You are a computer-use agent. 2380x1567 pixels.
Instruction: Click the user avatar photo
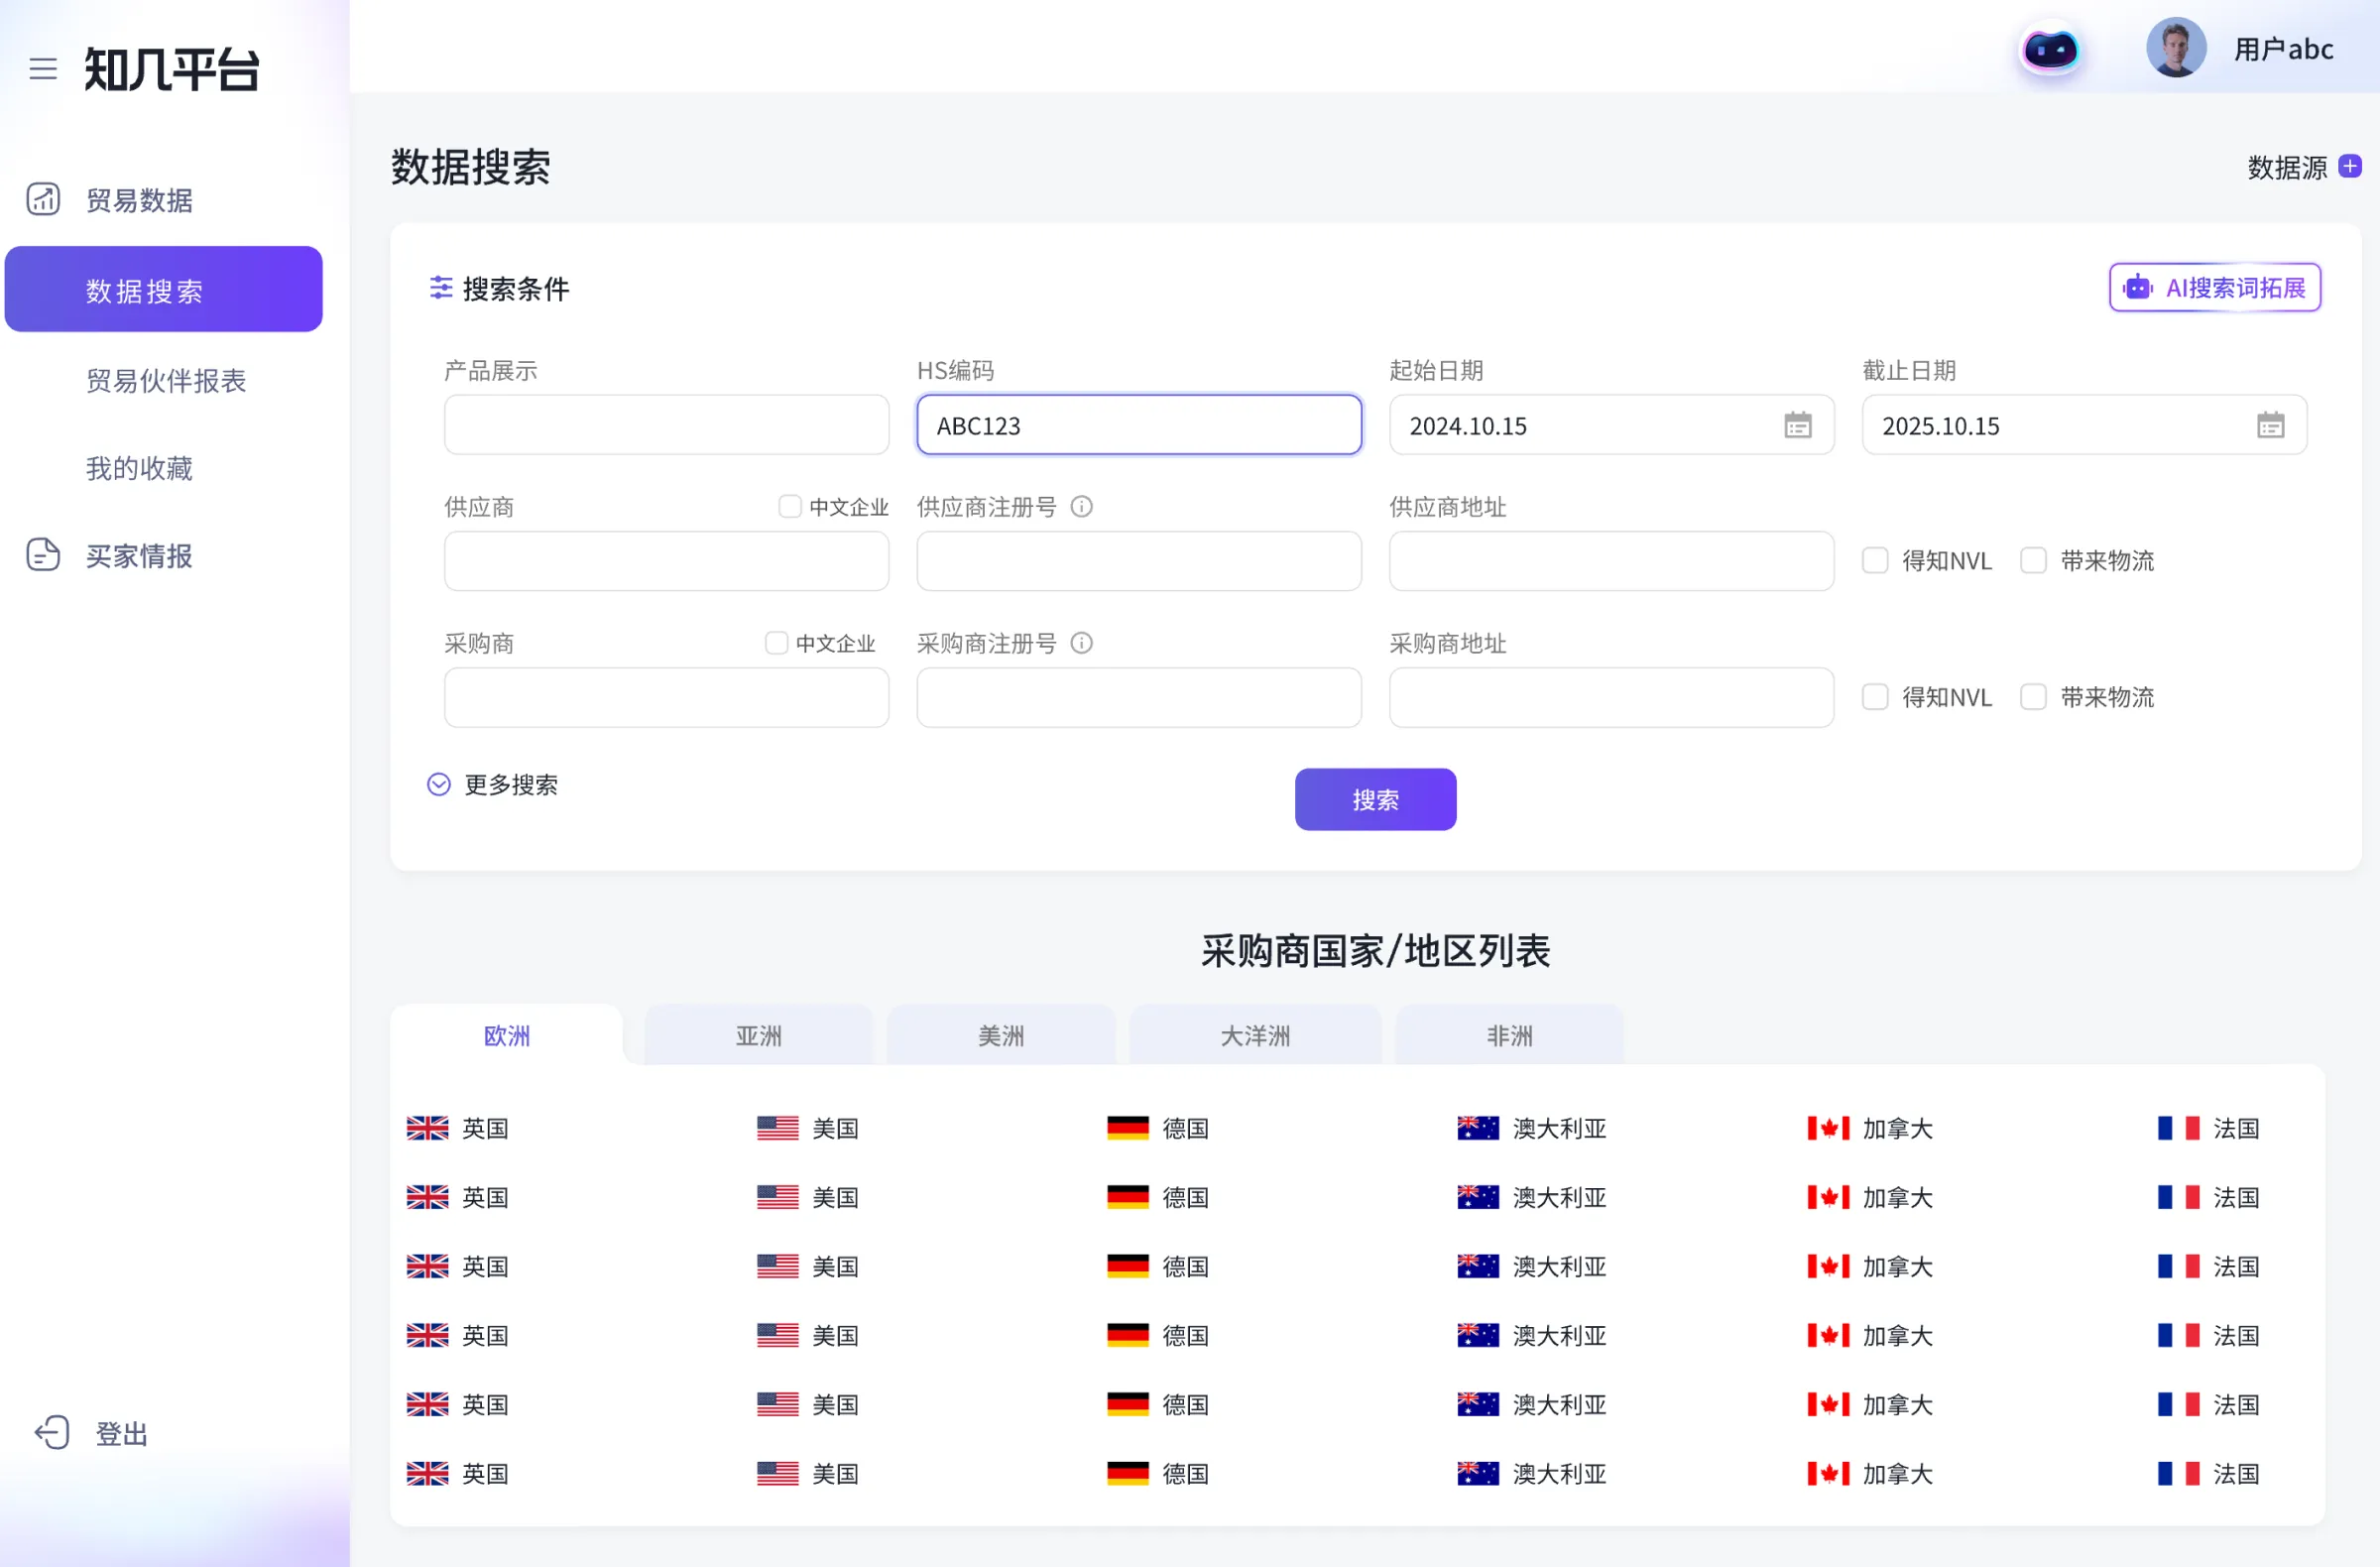[2175, 48]
